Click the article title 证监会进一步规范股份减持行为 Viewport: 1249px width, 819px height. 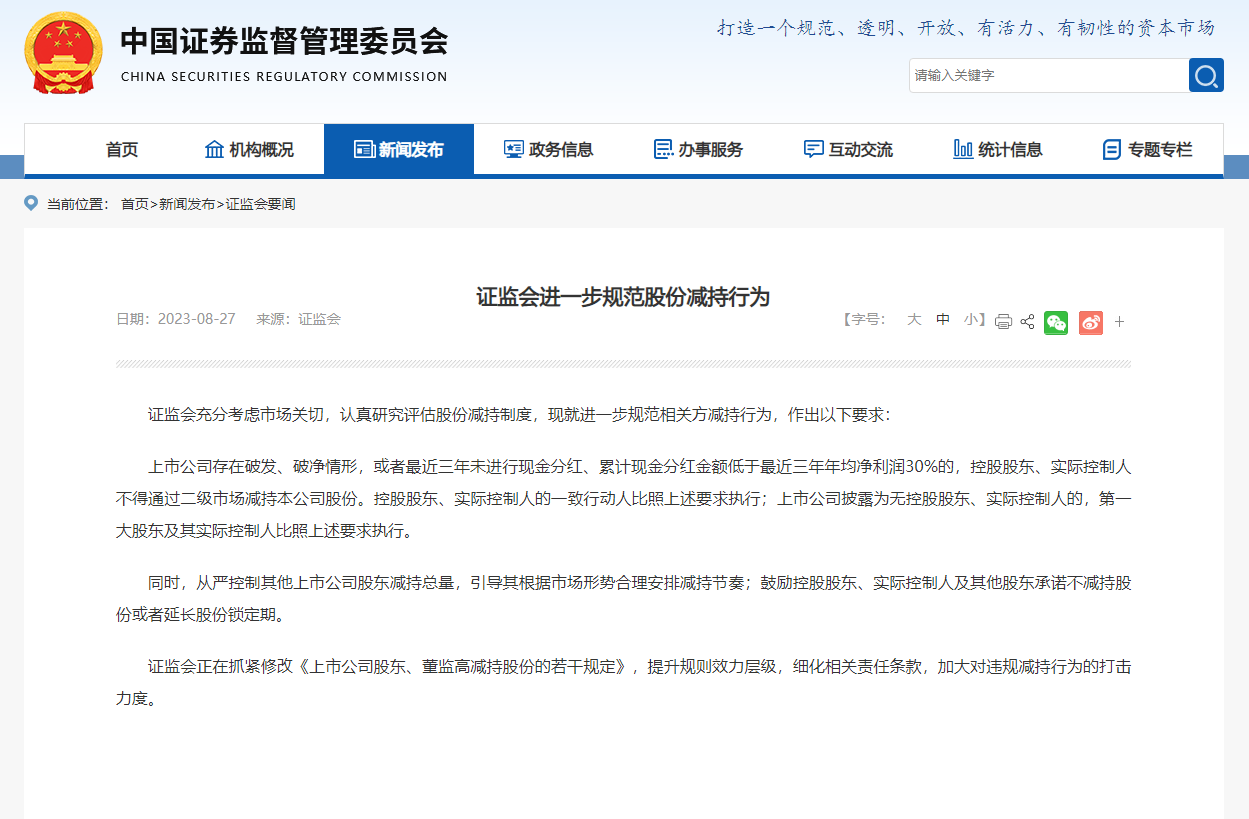click(623, 297)
